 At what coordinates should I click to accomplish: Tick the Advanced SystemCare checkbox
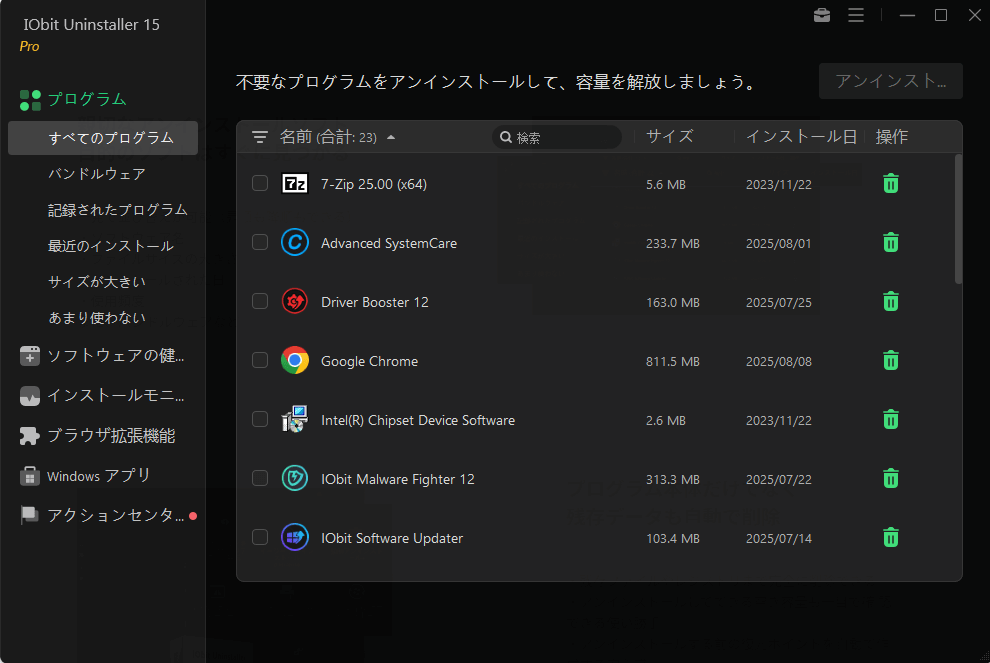tap(259, 242)
